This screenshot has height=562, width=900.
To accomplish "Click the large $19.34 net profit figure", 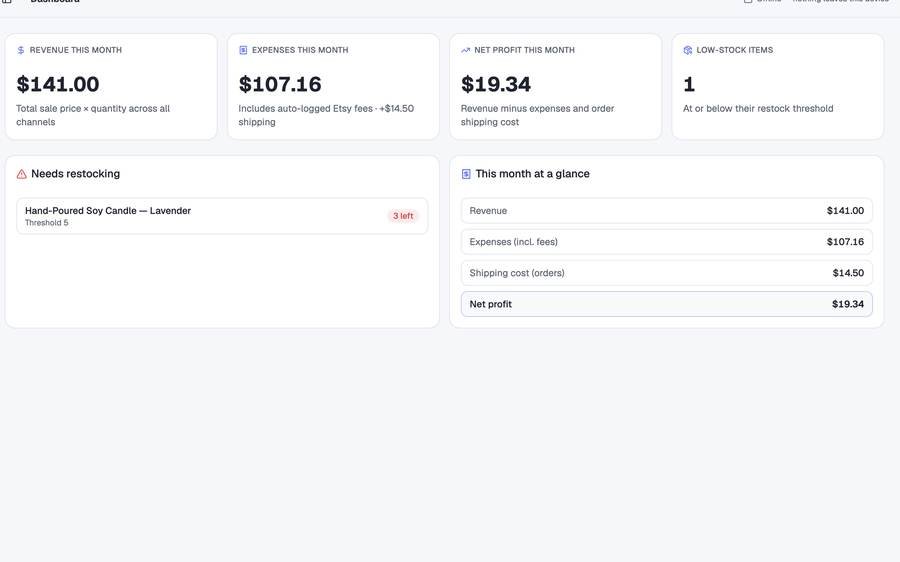I will (x=496, y=84).
